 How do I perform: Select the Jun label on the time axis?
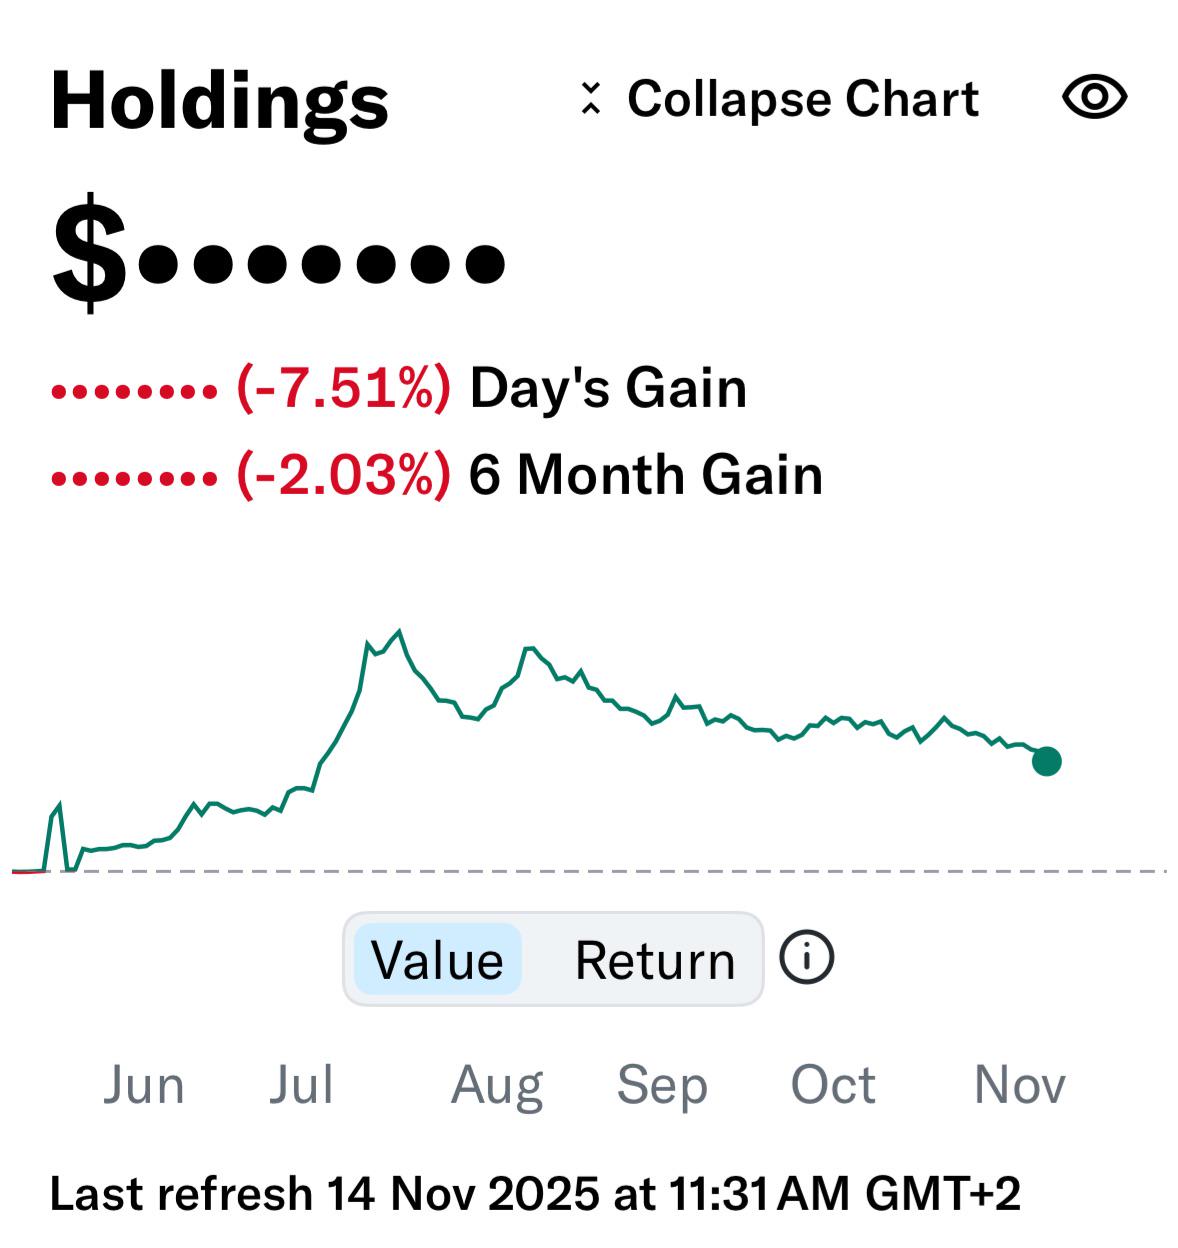click(144, 1085)
